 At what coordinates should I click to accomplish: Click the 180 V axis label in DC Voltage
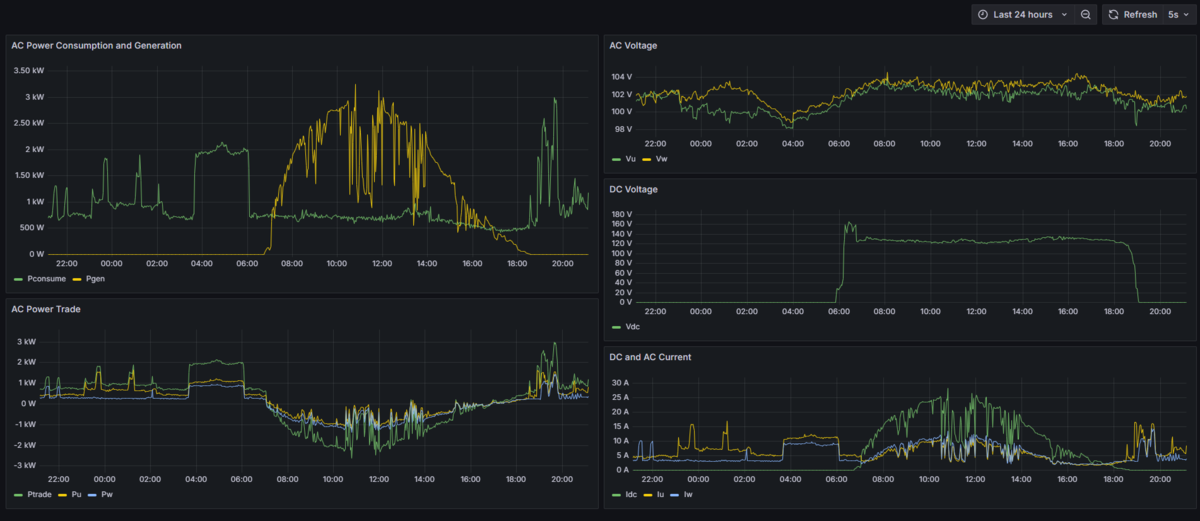pos(623,215)
